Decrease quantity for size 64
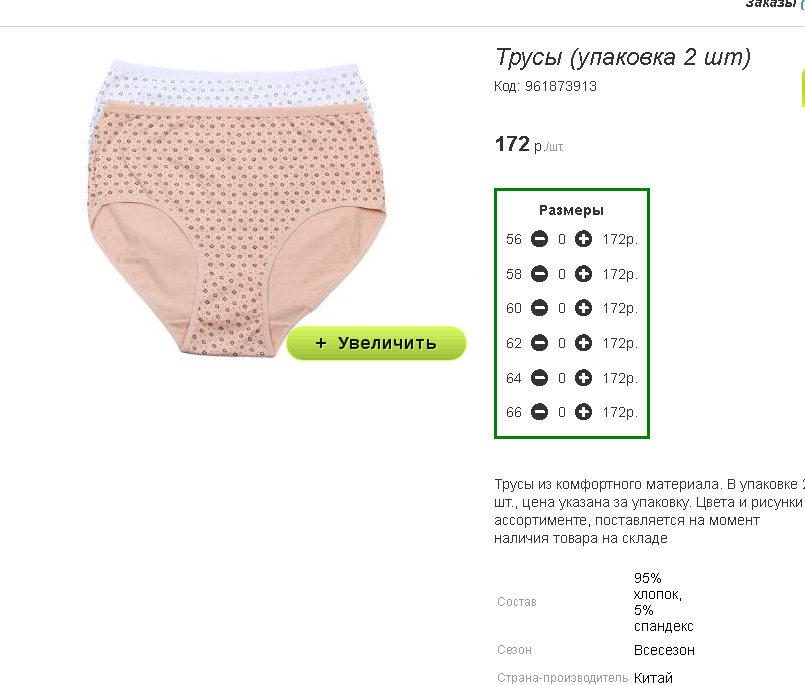 point(539,378)
